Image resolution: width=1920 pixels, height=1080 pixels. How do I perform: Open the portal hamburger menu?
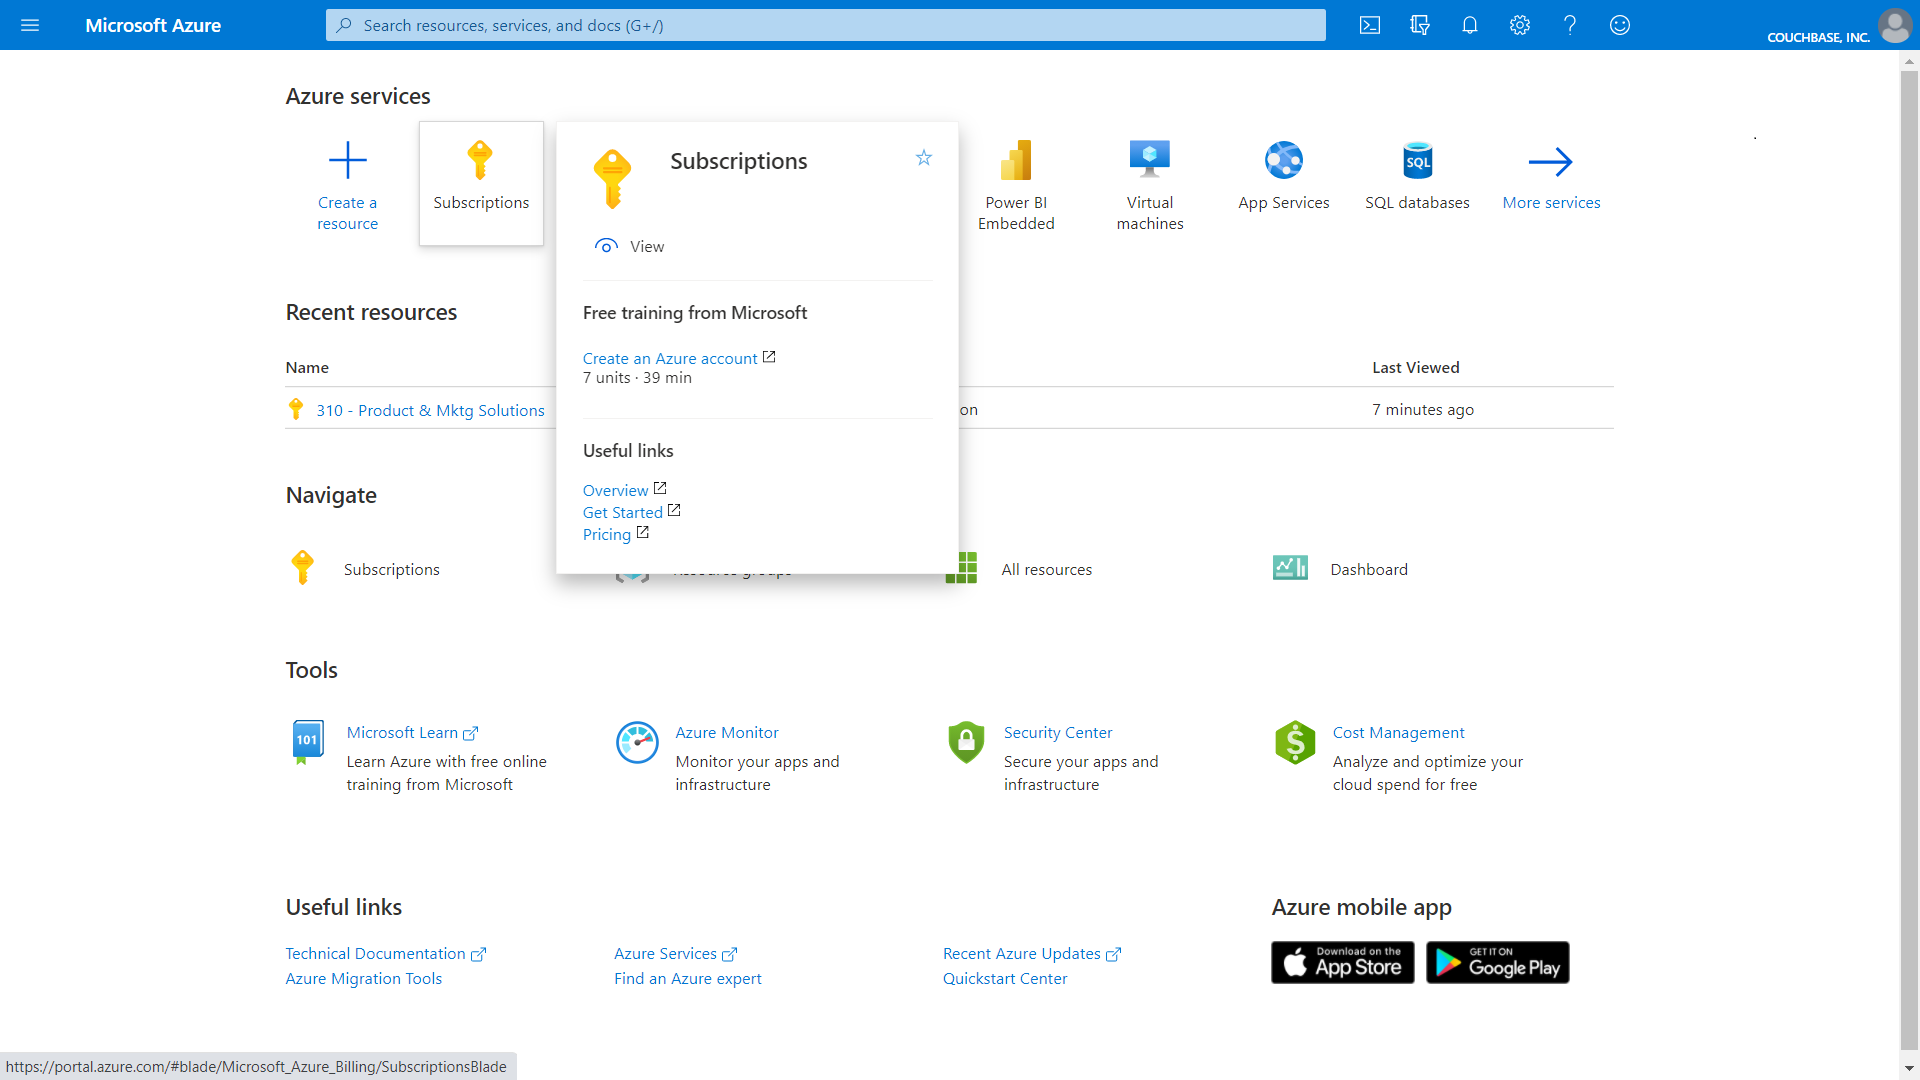pyautogui.click(x=30, y=25)
